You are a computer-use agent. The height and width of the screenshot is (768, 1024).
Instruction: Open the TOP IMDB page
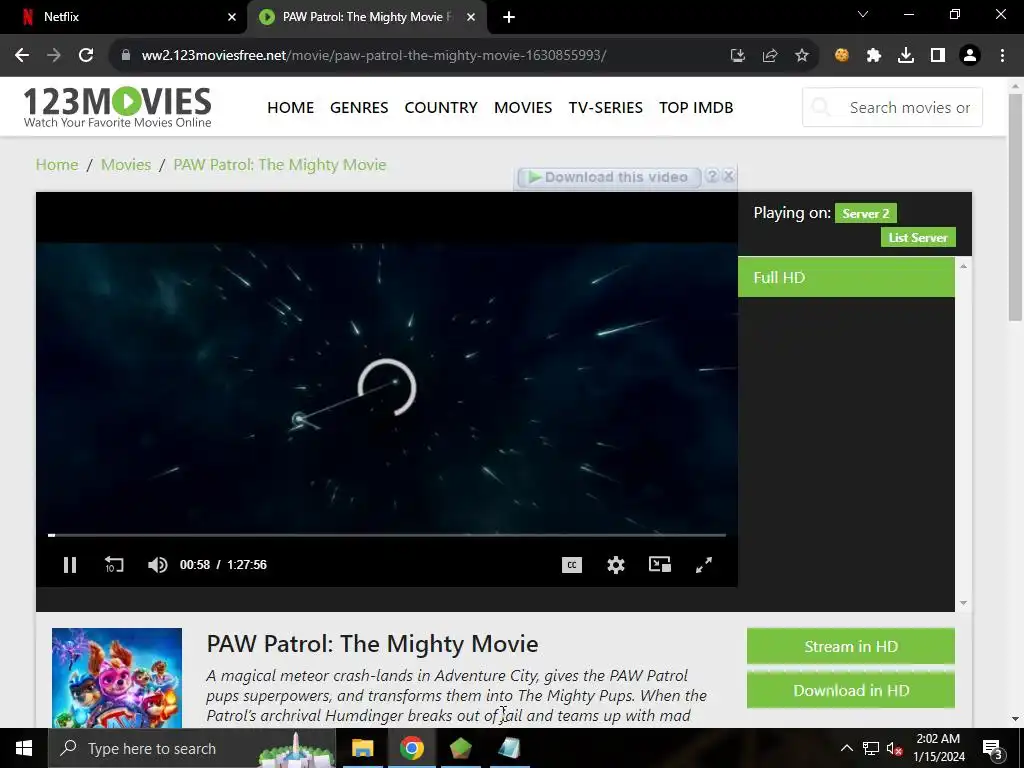click(x=696, y=108)
